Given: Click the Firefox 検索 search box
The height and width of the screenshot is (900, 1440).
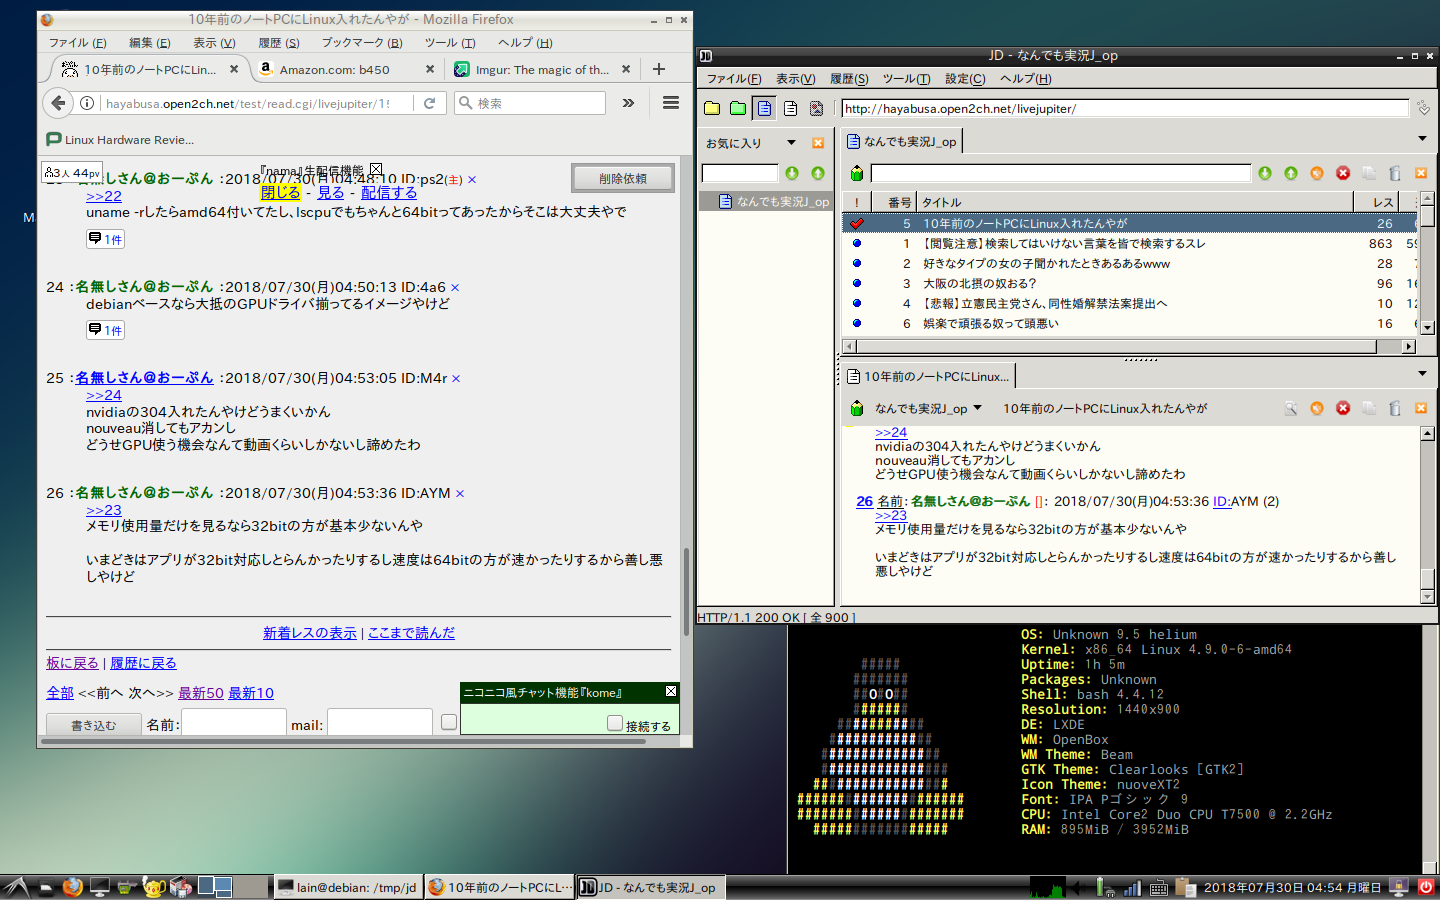Looking at the screenshot, I should point(531,103).
